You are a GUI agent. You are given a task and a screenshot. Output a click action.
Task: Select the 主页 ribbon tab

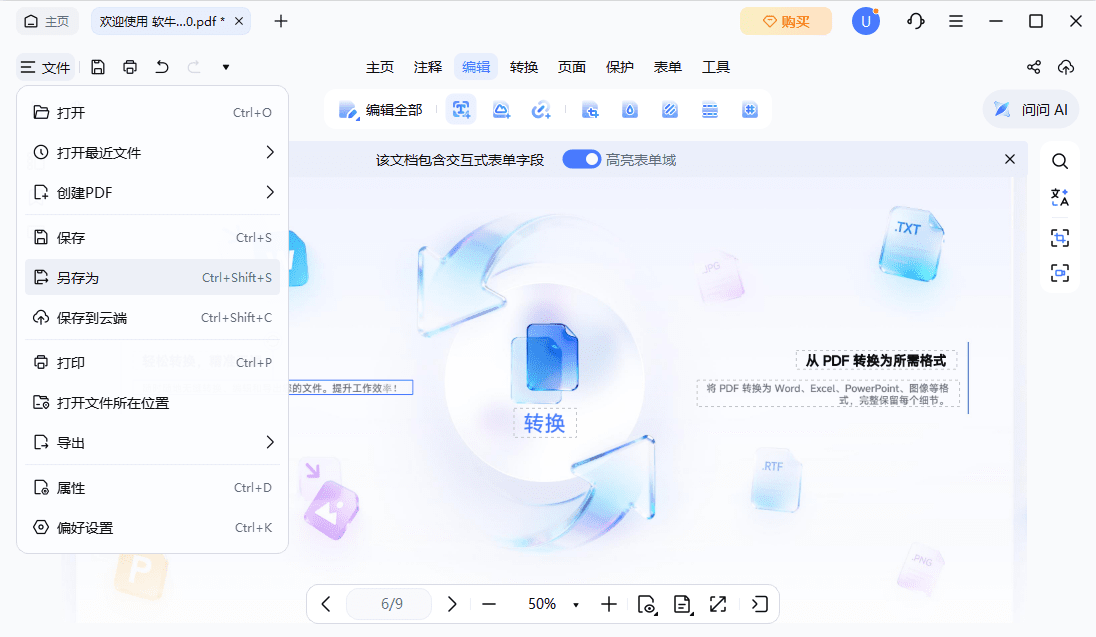coord(380,67)
